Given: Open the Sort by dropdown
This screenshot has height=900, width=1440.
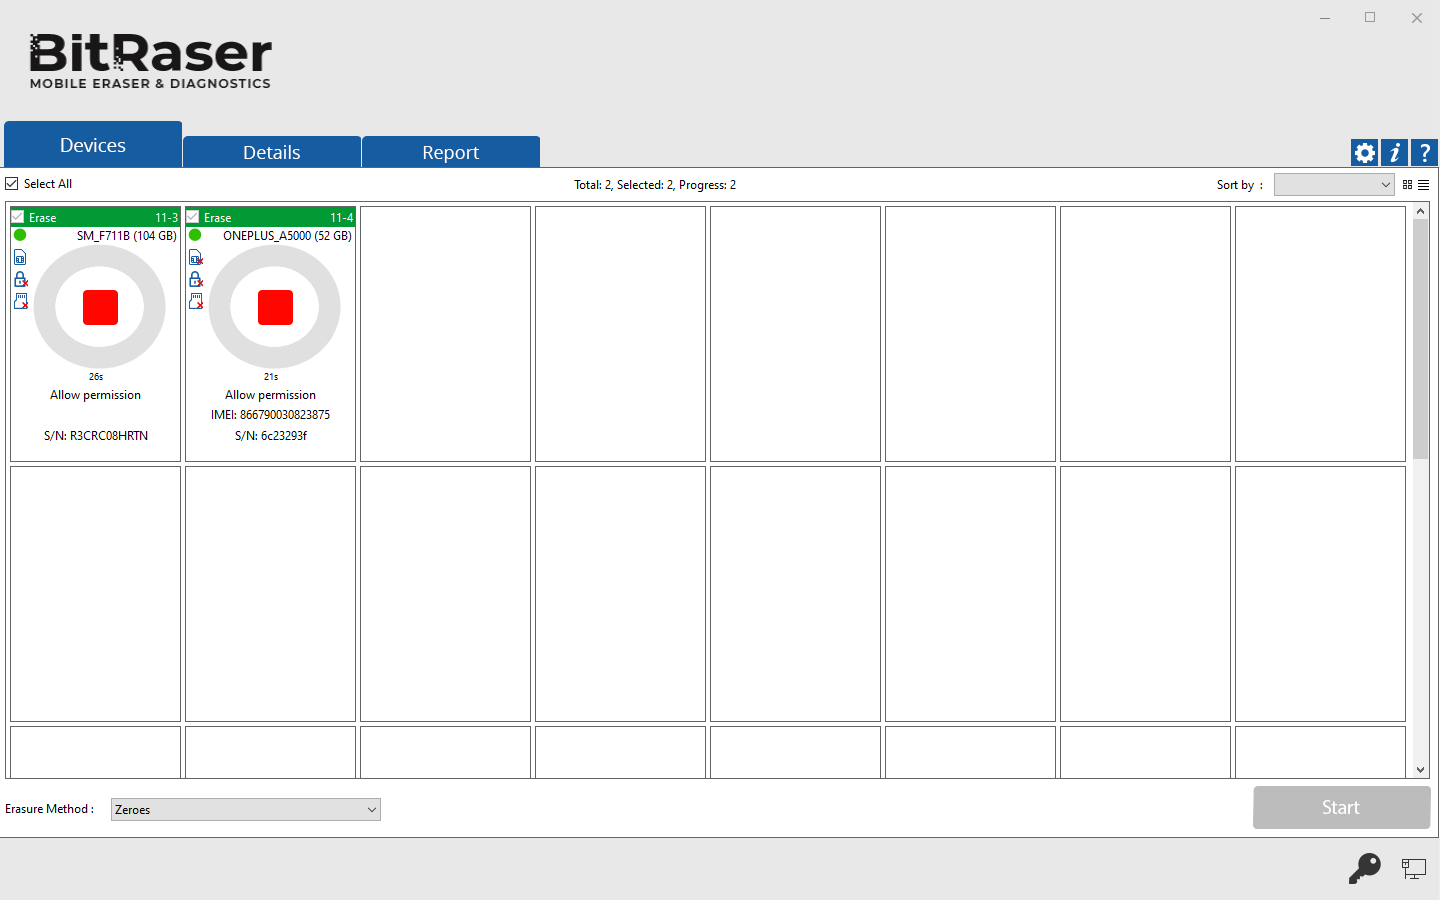Looking at the screenshot, I should click(1334, 185).
